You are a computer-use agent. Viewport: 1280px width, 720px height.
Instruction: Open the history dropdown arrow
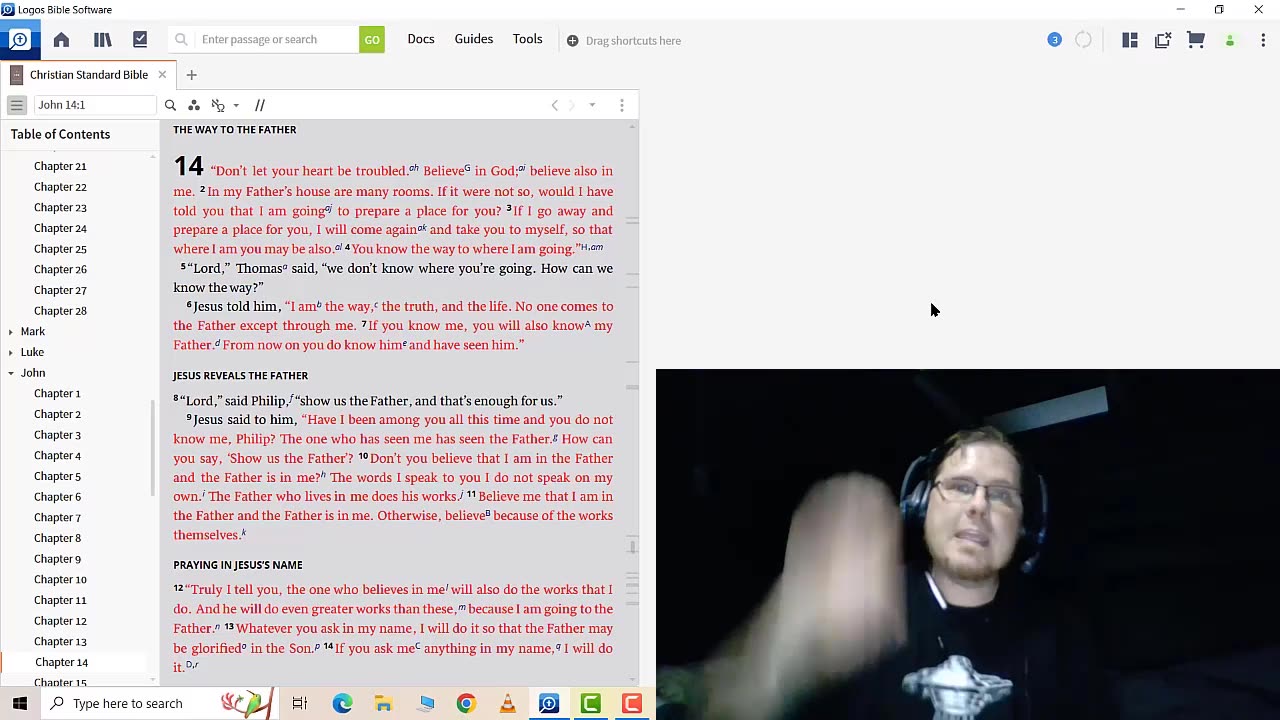[592, 105]
